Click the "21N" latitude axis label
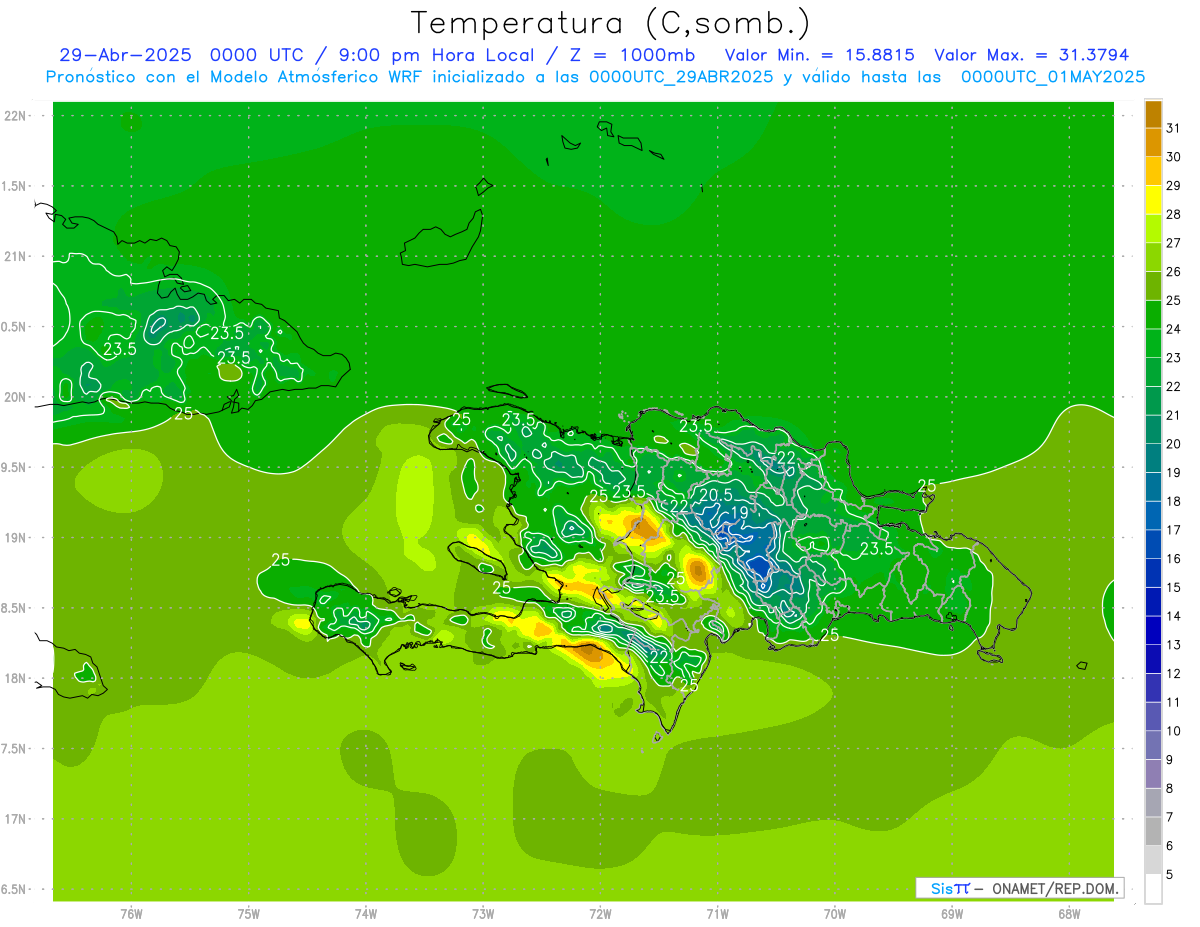 pos(16,257)
